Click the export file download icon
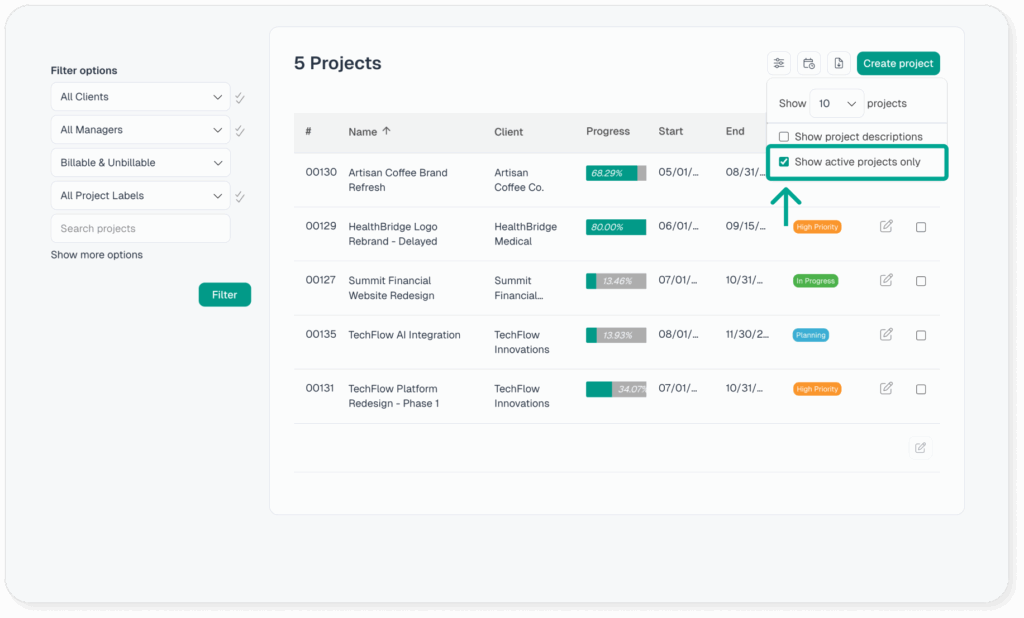The image size is (1024, 618). pos(839,63)
